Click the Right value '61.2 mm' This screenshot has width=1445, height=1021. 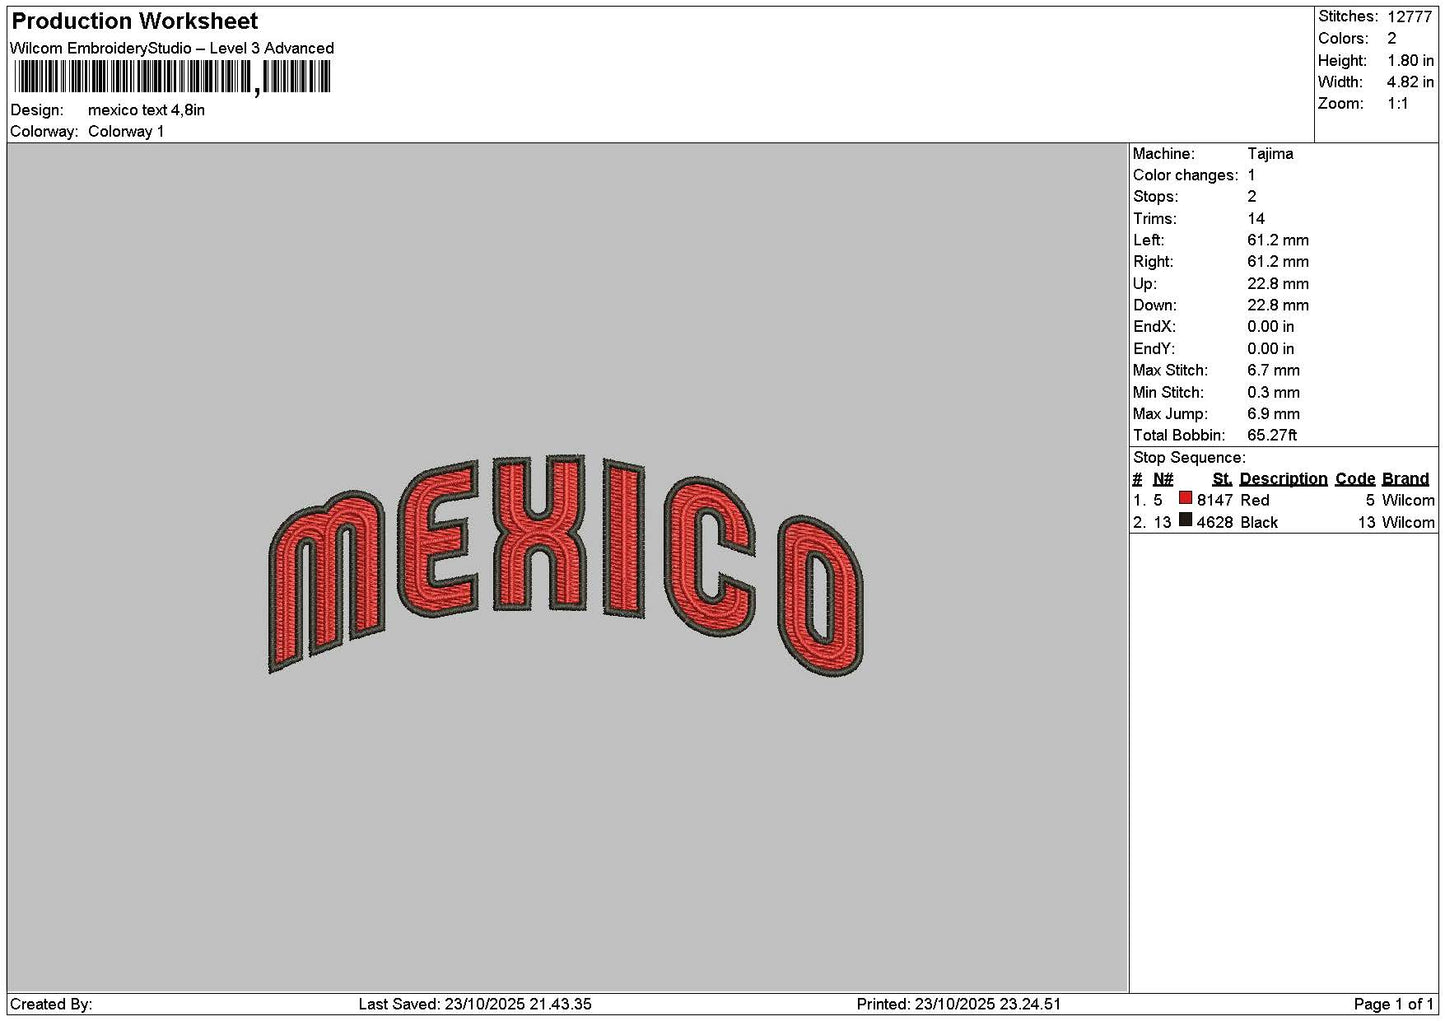coord(1278,261)
